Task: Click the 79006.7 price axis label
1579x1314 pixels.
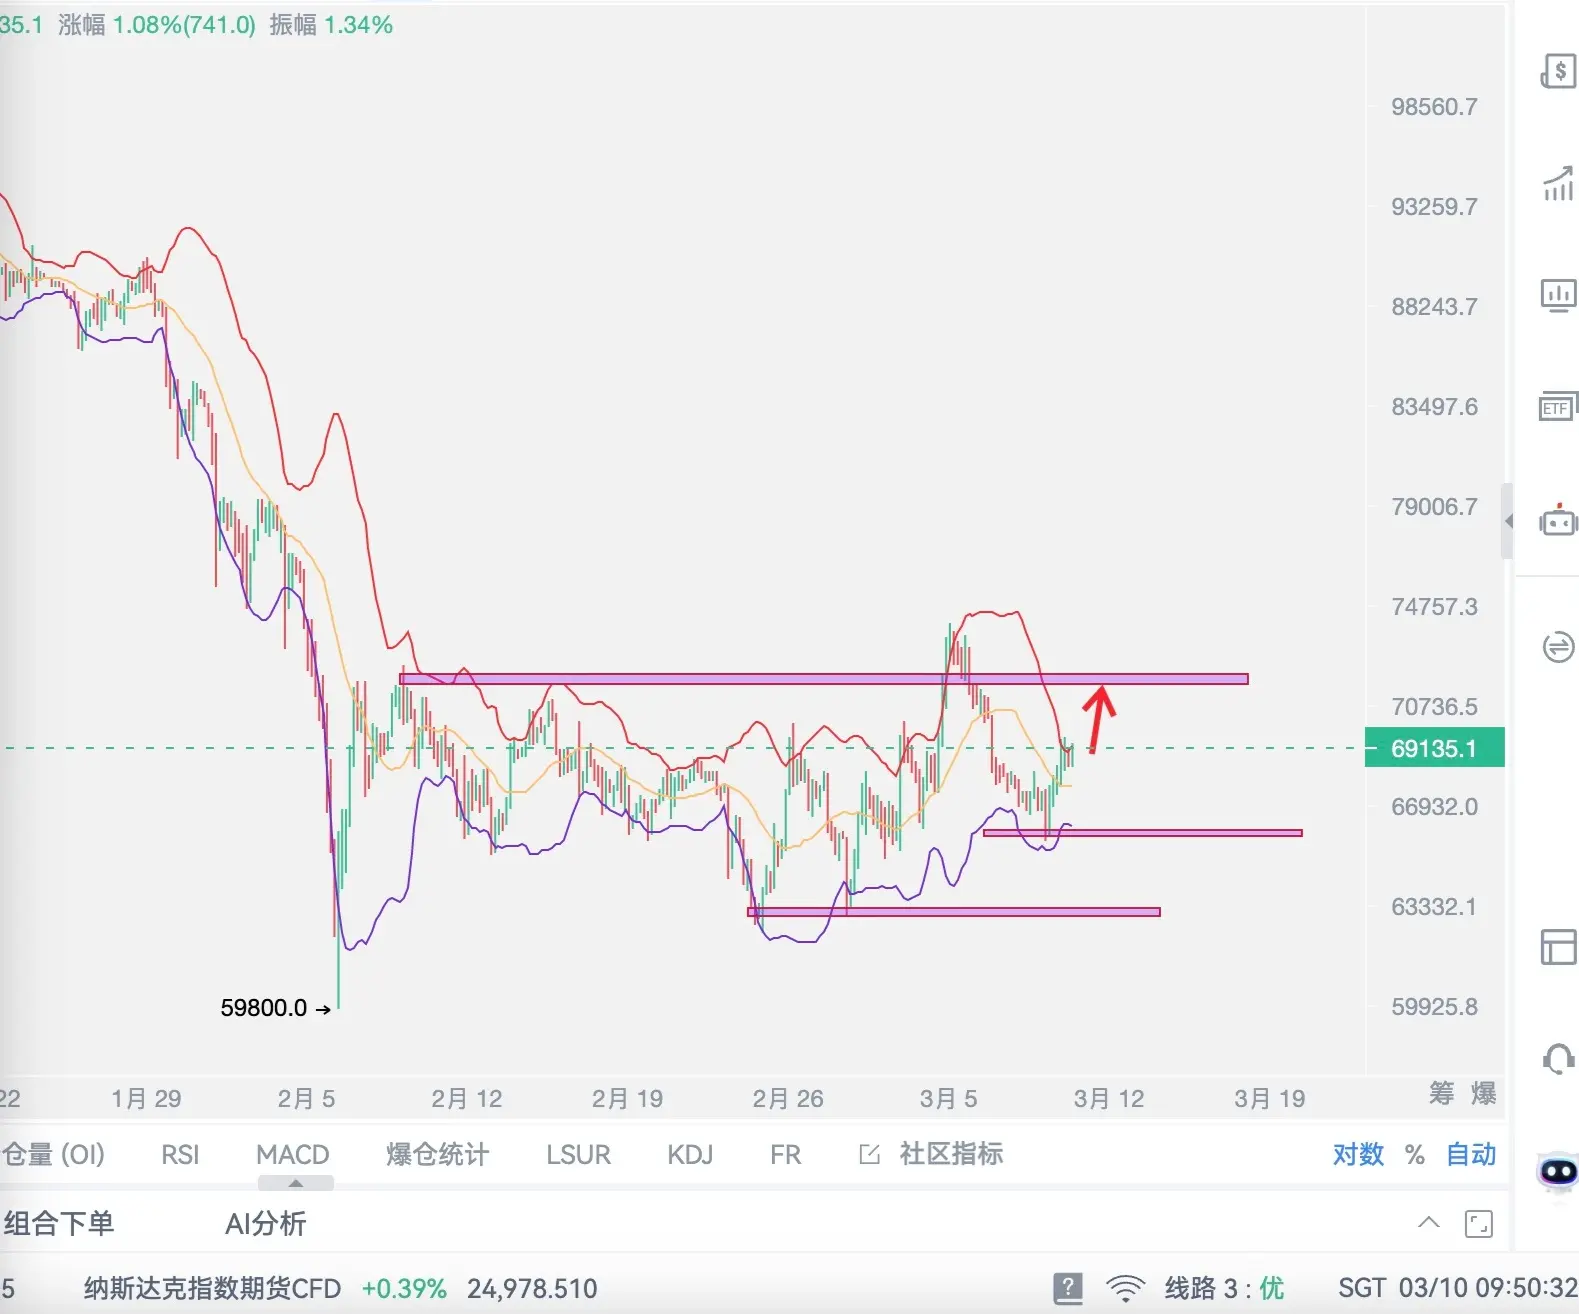Action: (1434, 507)
